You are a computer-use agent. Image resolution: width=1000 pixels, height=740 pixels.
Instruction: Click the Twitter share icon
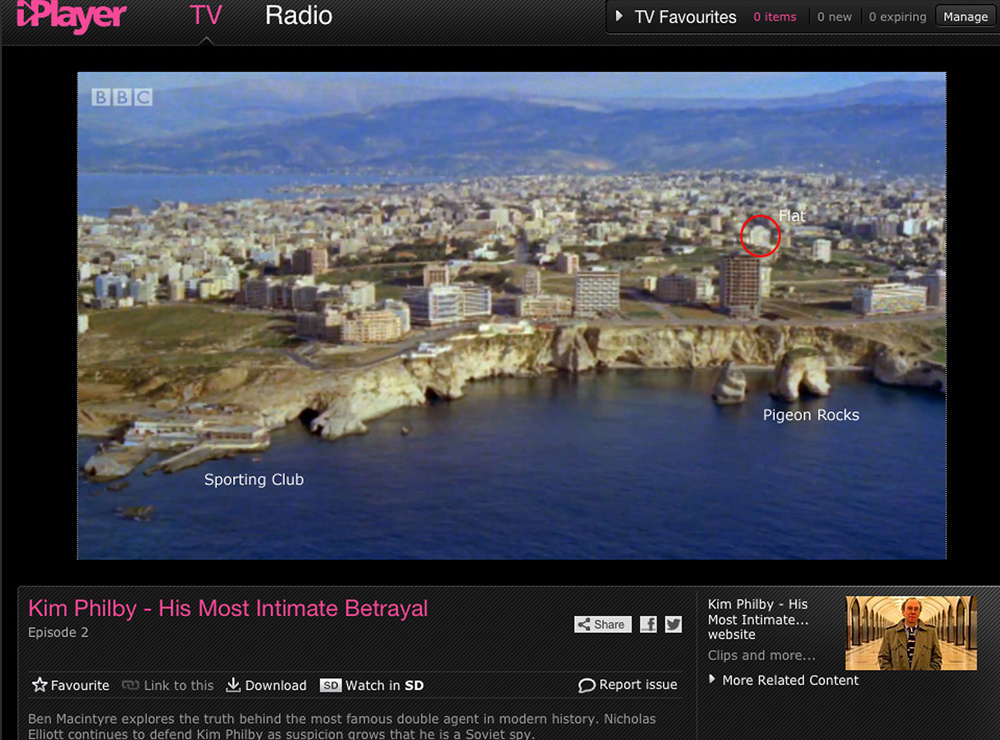point(673,624)
